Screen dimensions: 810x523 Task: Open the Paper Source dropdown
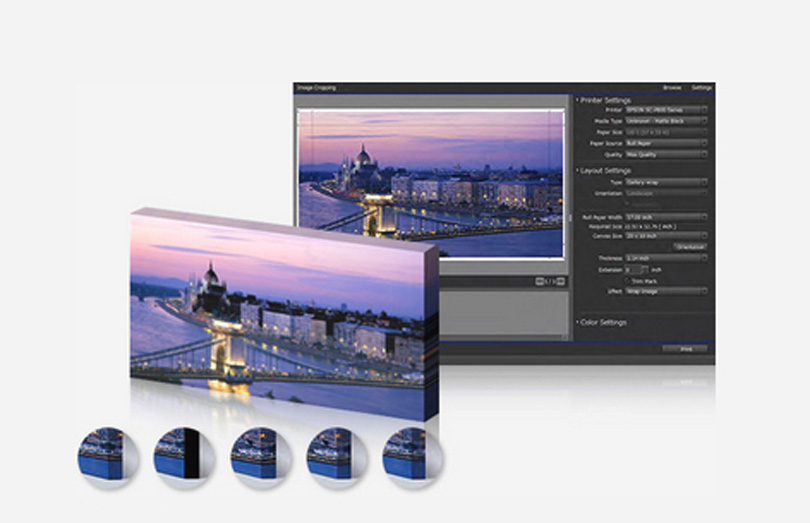pyautogui.click(x=666, y=143)
